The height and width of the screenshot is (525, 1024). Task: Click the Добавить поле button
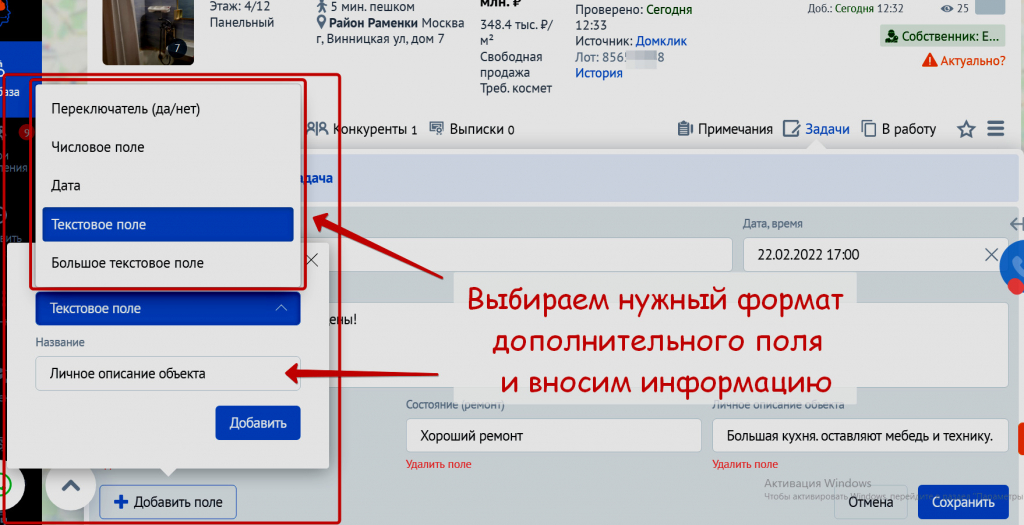pos(168,502)
